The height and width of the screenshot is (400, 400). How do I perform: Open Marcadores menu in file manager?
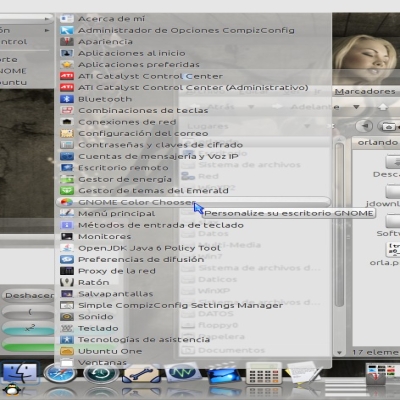(365, 91)
